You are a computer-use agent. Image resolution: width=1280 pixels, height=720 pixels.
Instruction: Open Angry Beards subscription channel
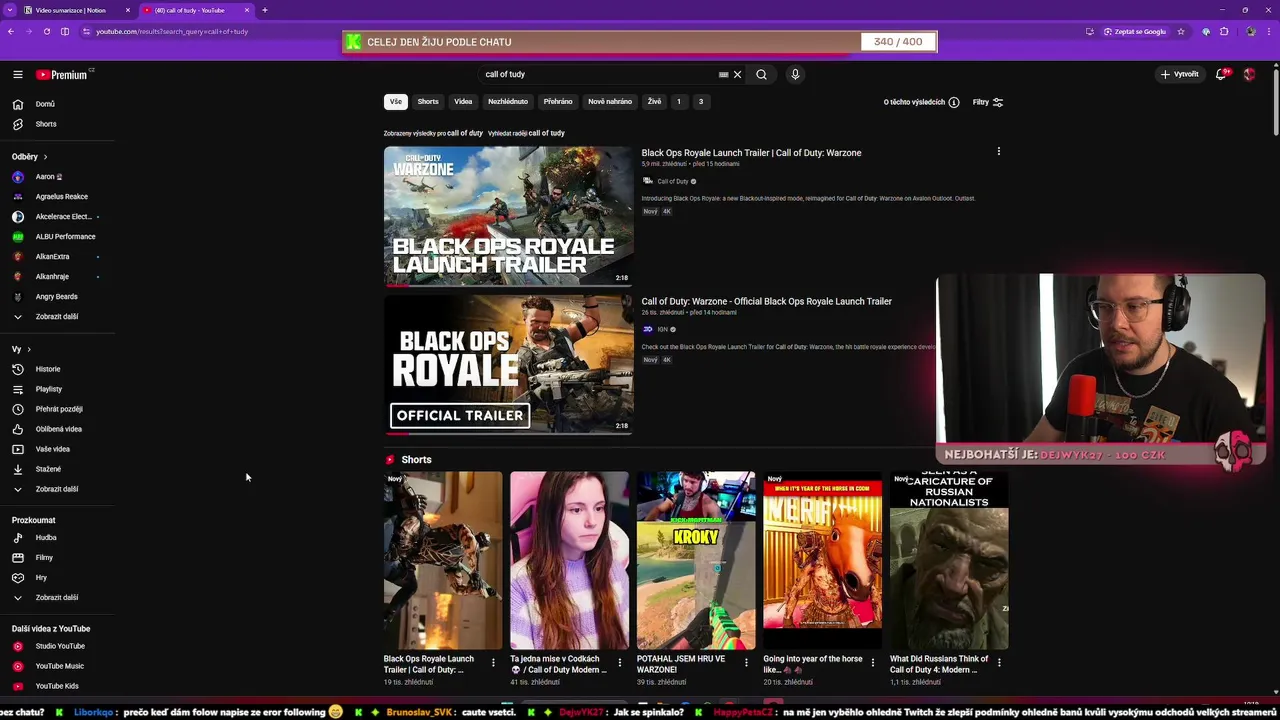click(x=56, y=297)
